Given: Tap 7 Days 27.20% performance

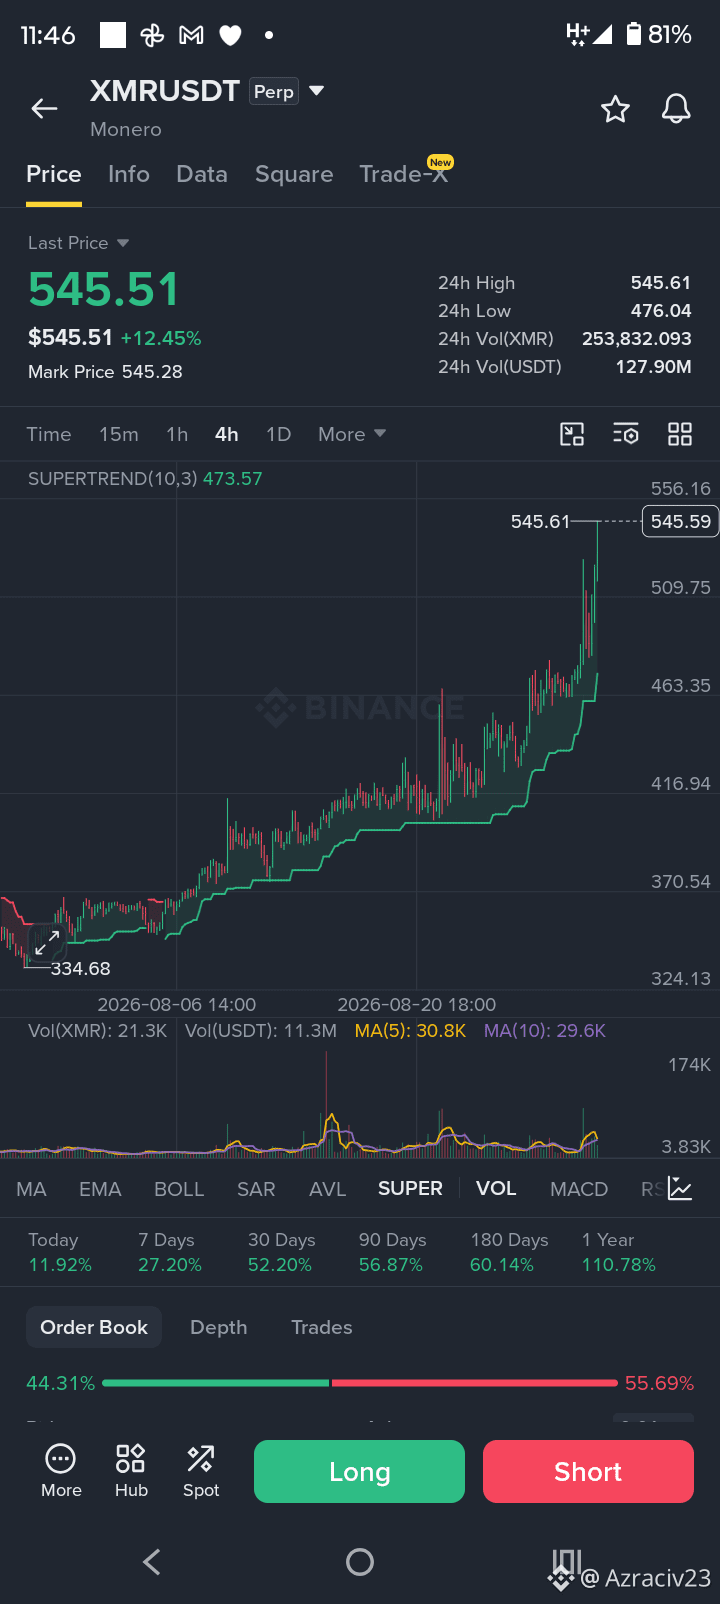Looking at the screenshot, I should pos(170,1252).
